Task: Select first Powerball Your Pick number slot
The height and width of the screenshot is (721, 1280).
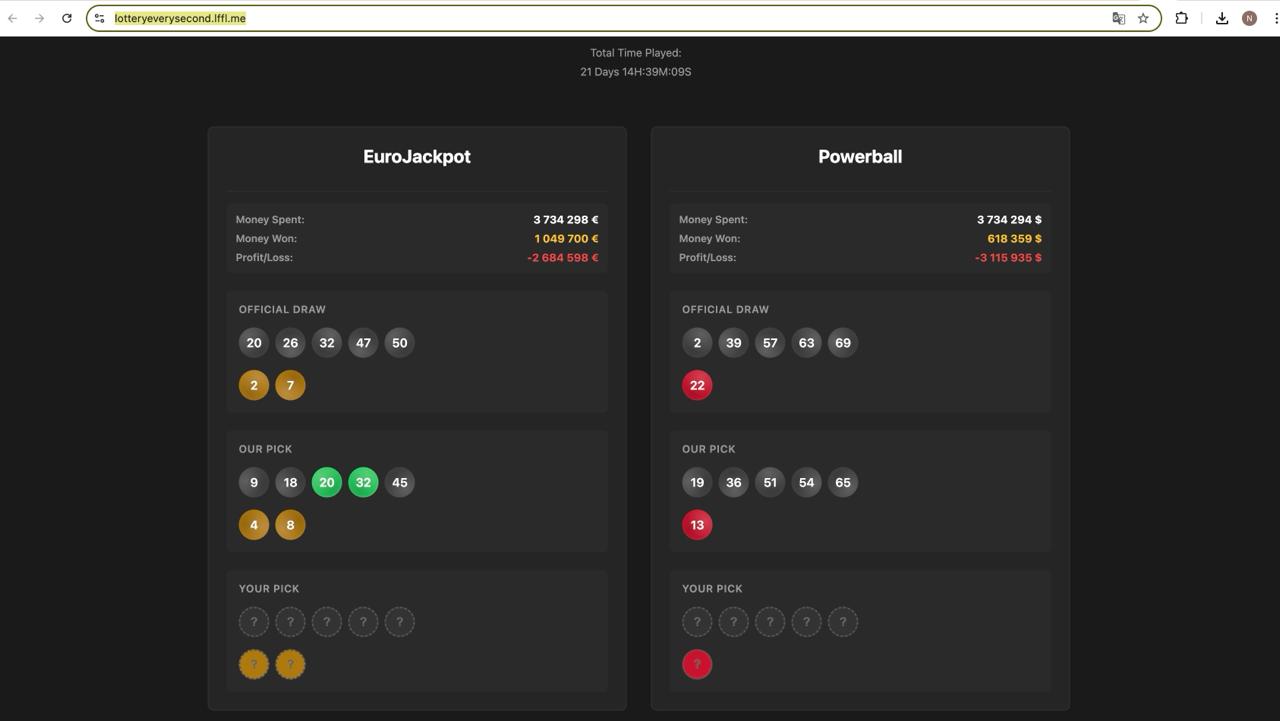Action: 697,622
